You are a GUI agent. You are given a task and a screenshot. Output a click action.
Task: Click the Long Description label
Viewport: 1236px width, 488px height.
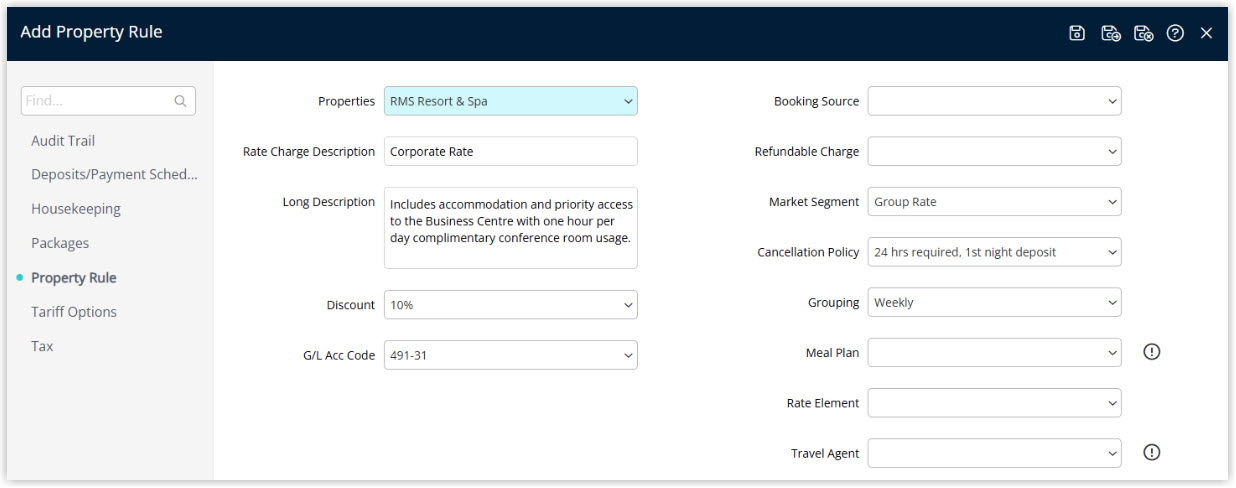(329, 202)
